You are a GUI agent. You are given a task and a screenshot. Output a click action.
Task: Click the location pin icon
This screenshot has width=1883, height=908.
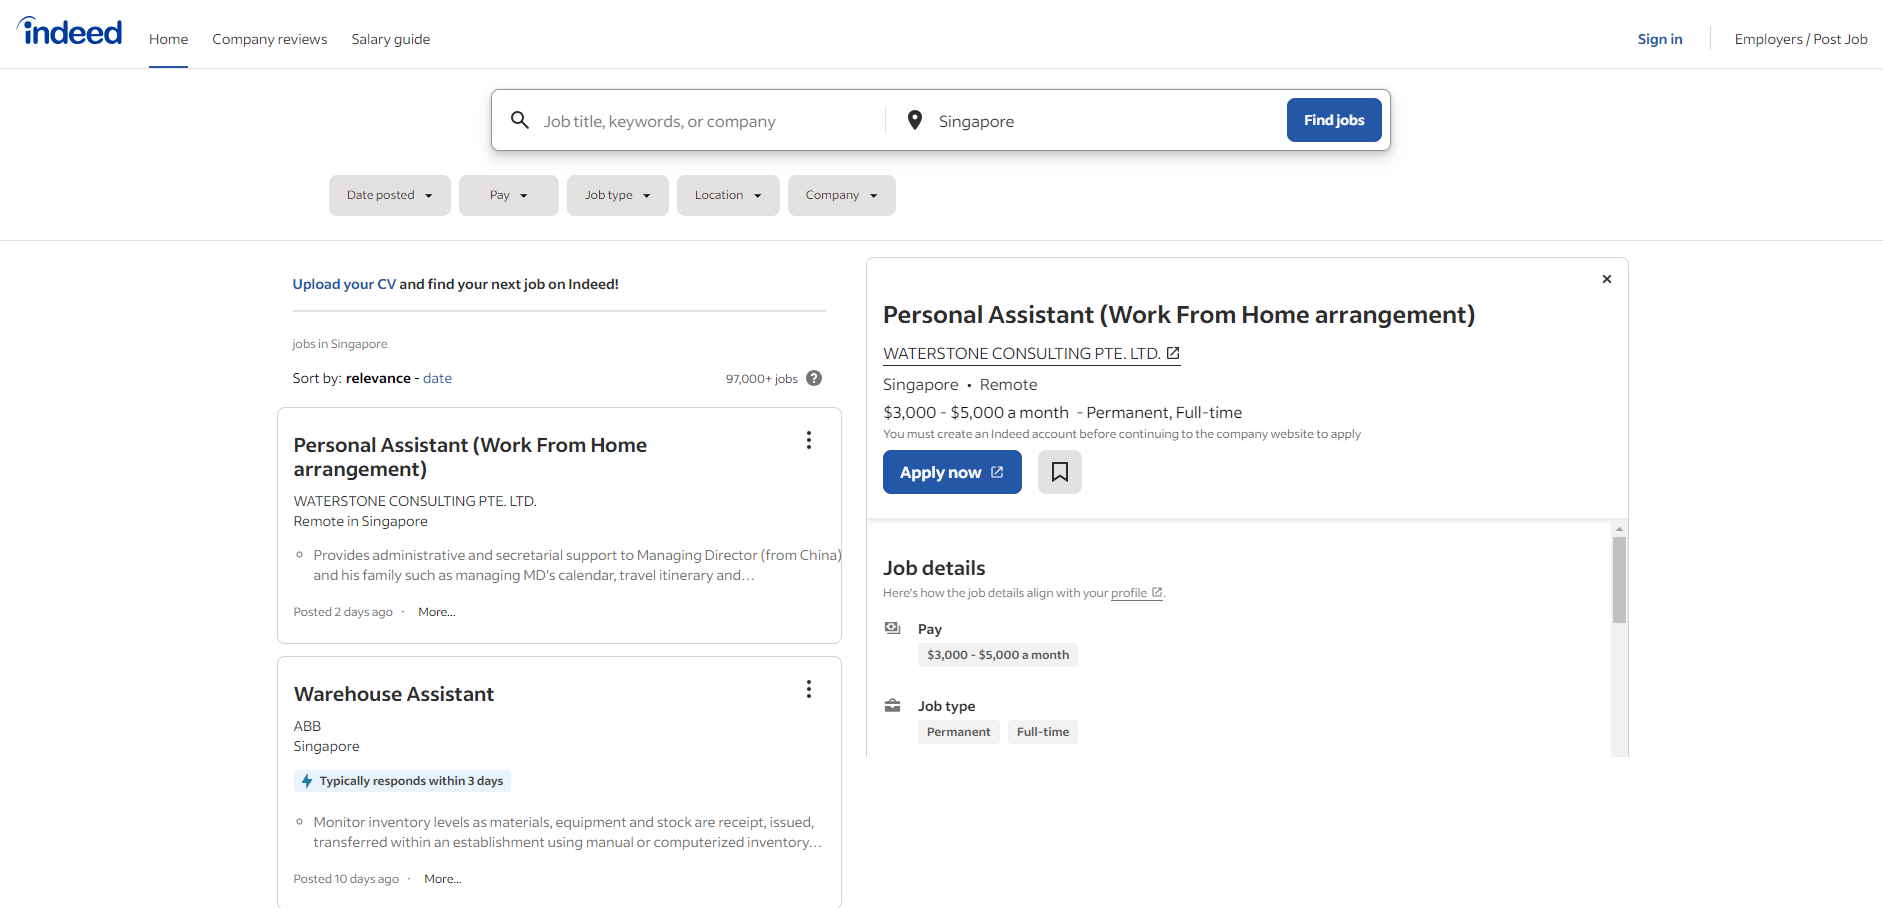pos(914,120)
